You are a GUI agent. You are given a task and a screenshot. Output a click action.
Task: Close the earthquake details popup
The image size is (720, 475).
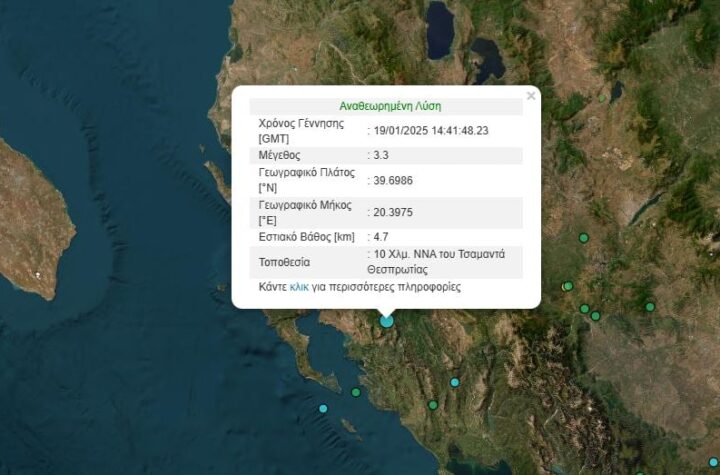(531, 96)
